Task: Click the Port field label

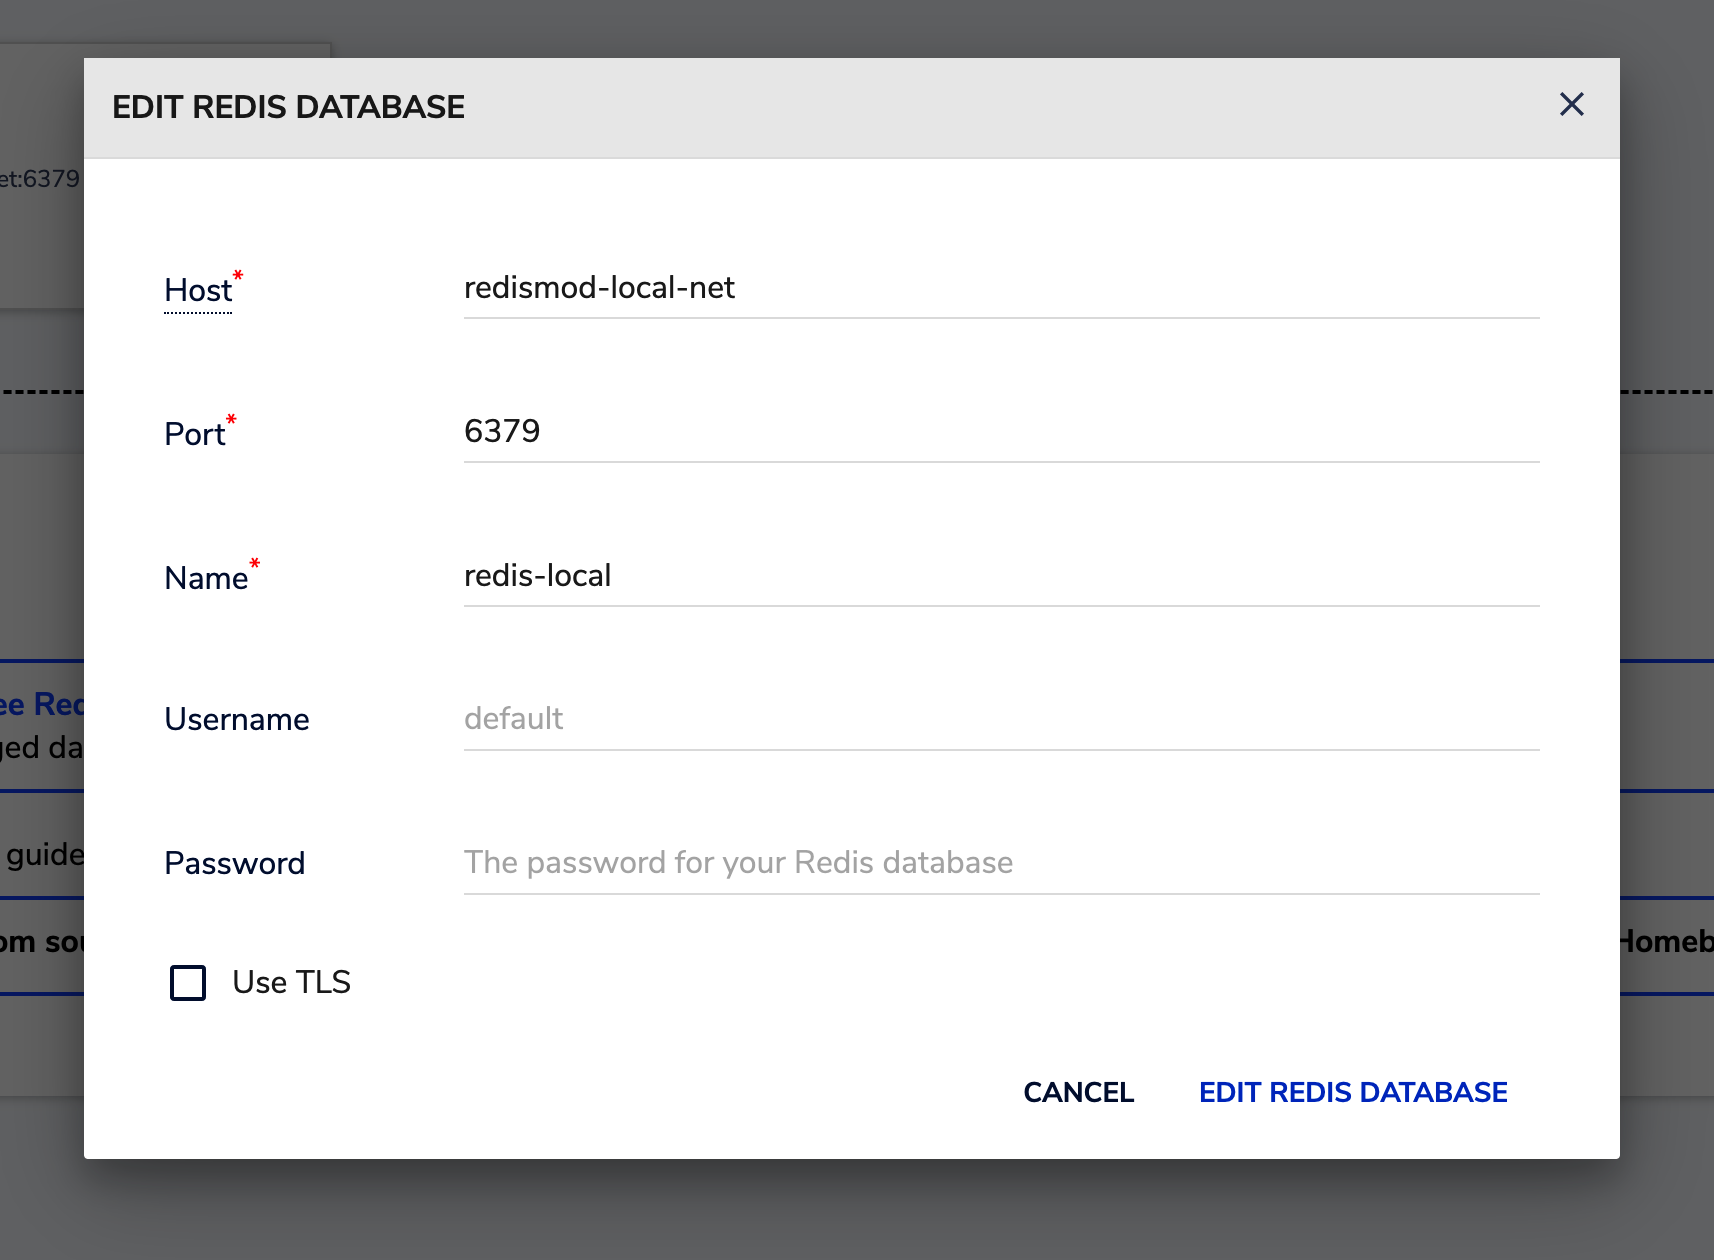Action: tap(195, 435)
